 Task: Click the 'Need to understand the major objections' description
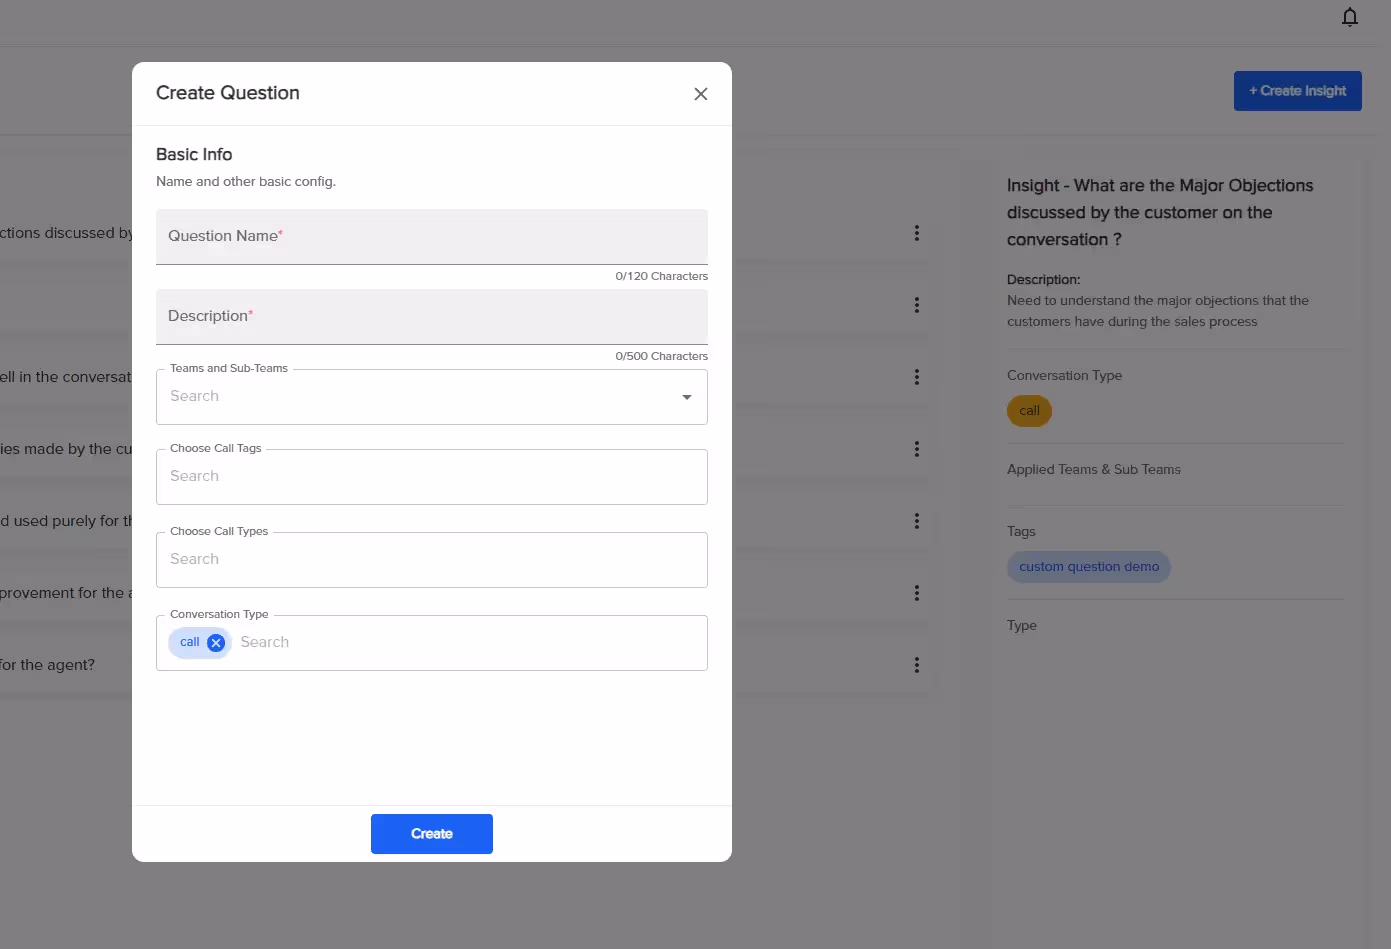point(1158,311)
